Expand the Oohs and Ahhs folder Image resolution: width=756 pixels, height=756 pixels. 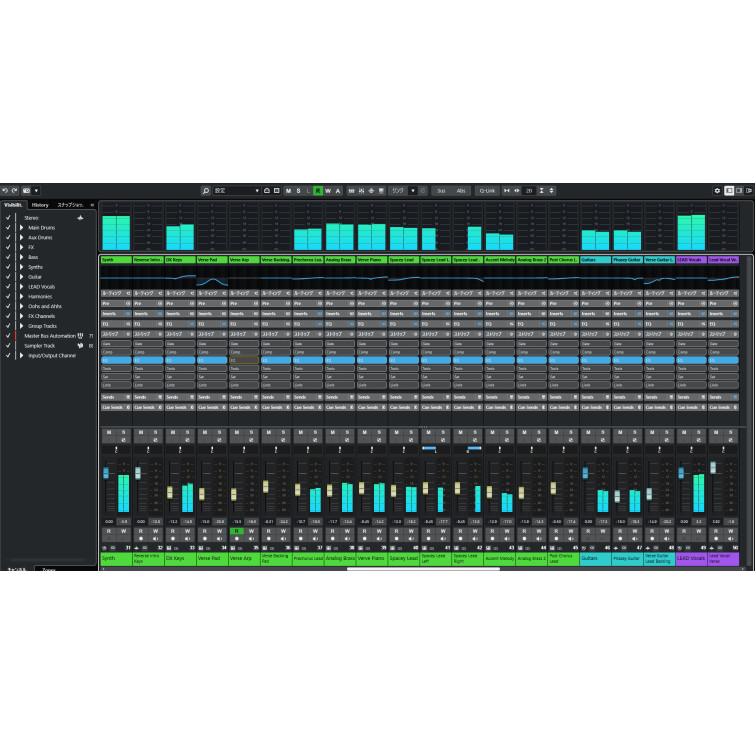[21, 306]
